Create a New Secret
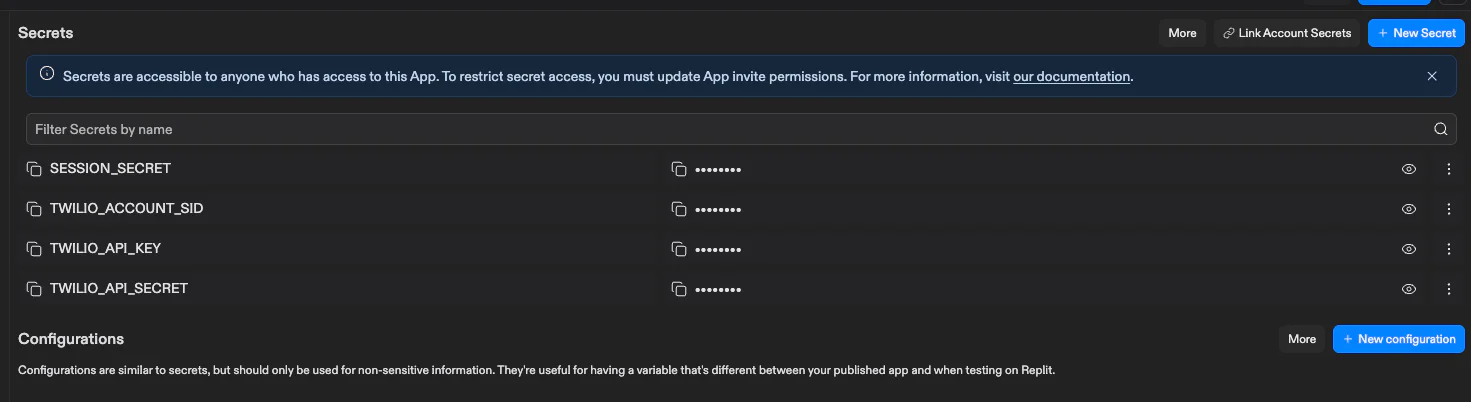The height and width of the screenshot is (402, 1471). click(x=1416, y=33)
